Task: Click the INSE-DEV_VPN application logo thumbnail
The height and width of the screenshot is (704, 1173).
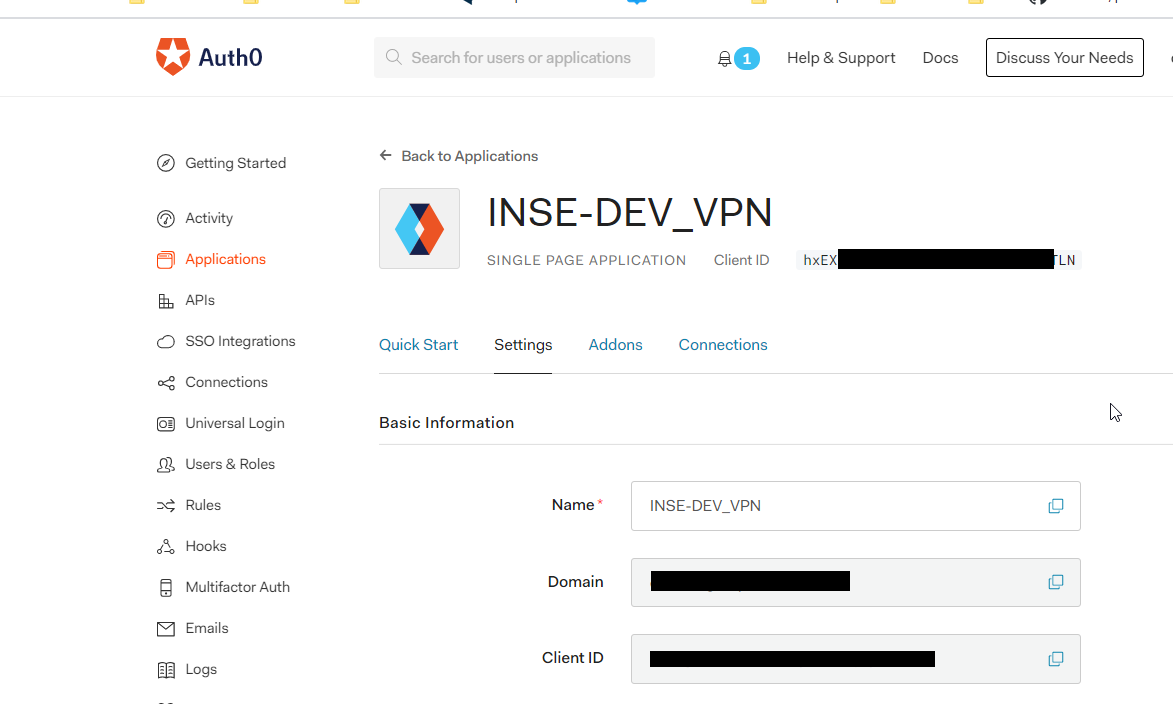Action: coord(419,229)
